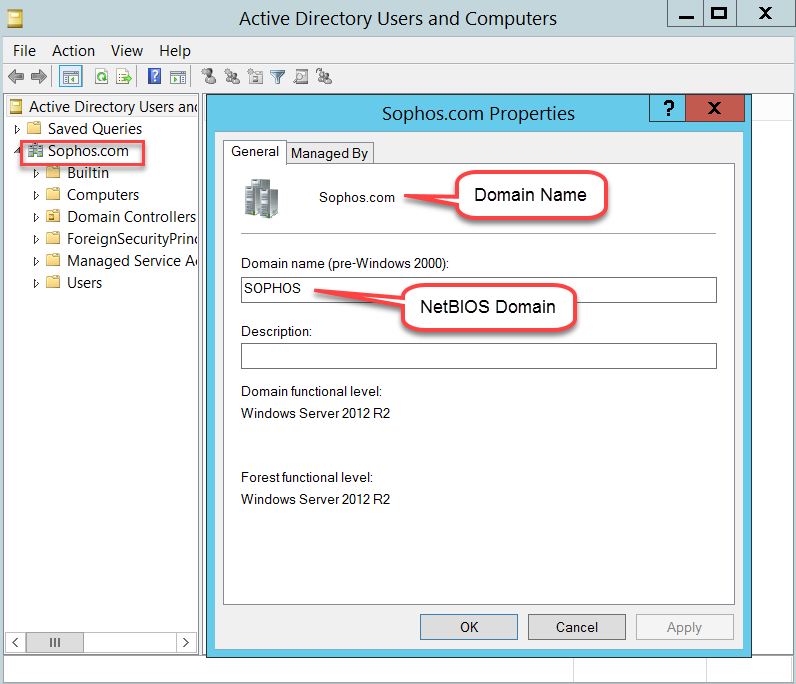Open the File menu

click(24, 51)
